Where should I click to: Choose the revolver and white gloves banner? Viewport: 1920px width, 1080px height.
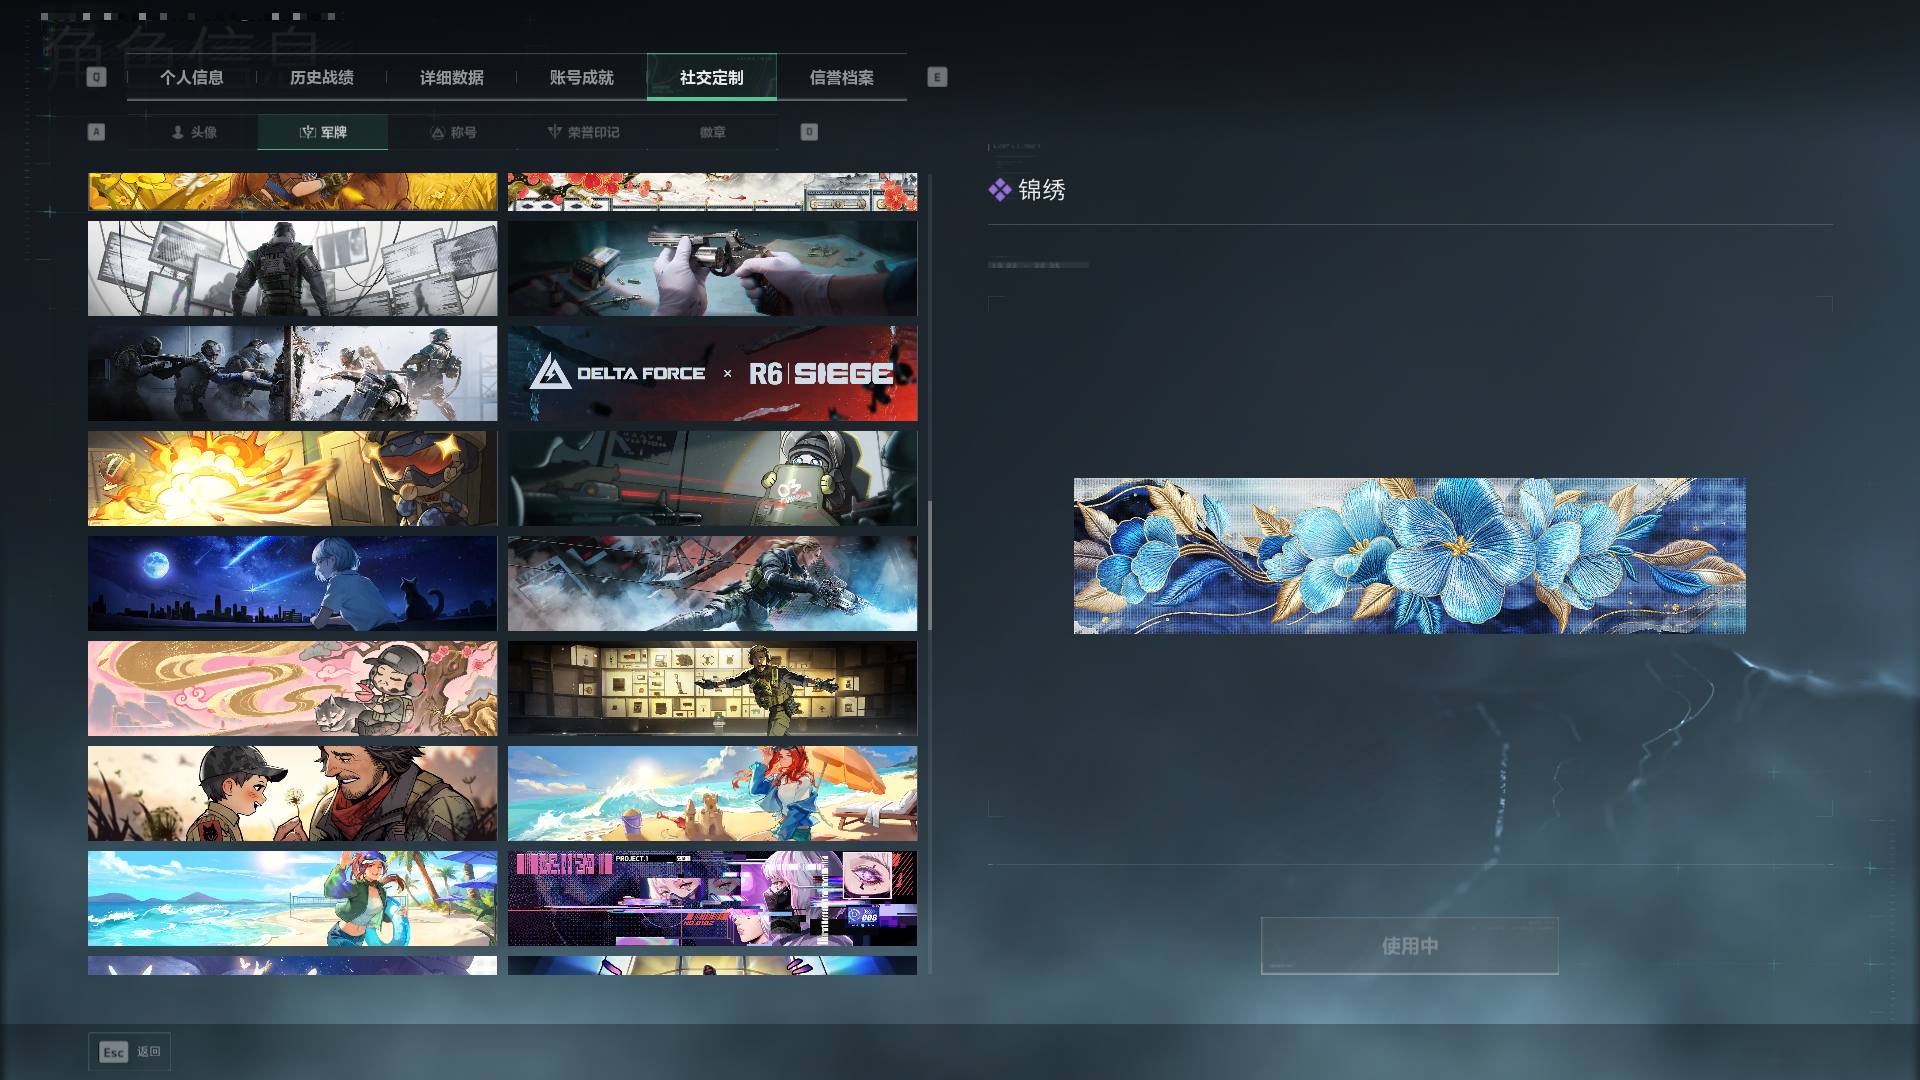point(712,268)
